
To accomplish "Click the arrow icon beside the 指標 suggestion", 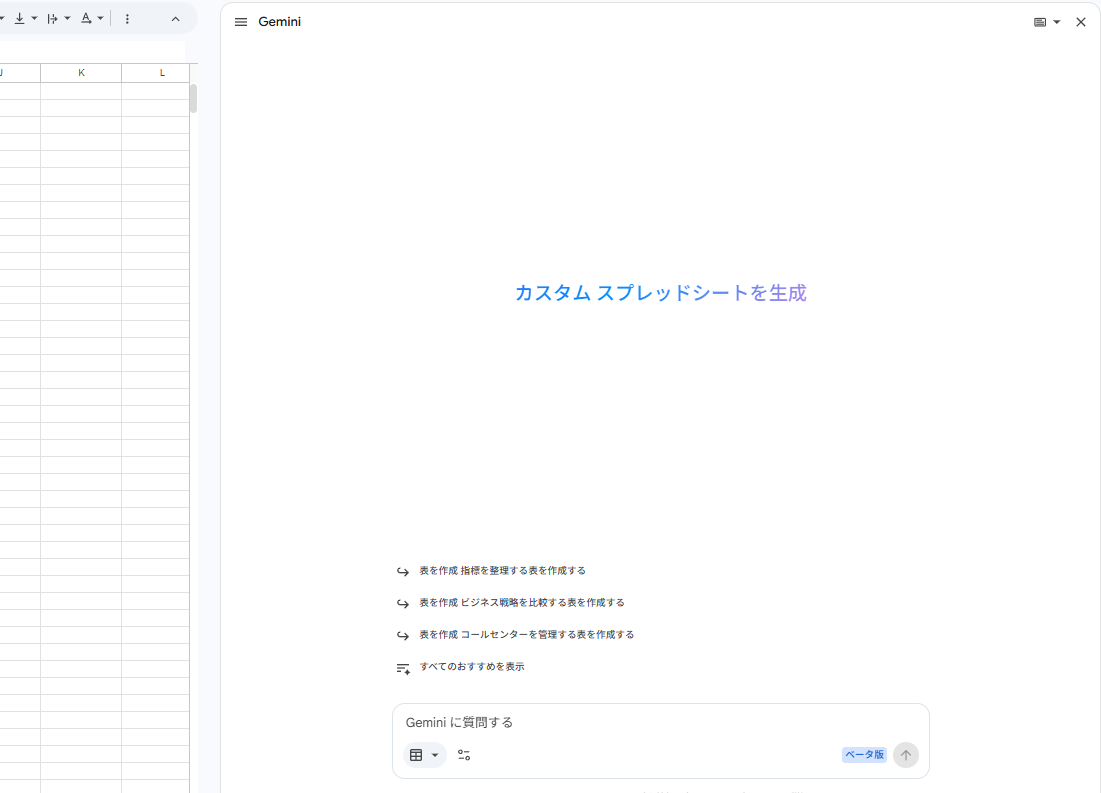I will click(x=402, y=572).
